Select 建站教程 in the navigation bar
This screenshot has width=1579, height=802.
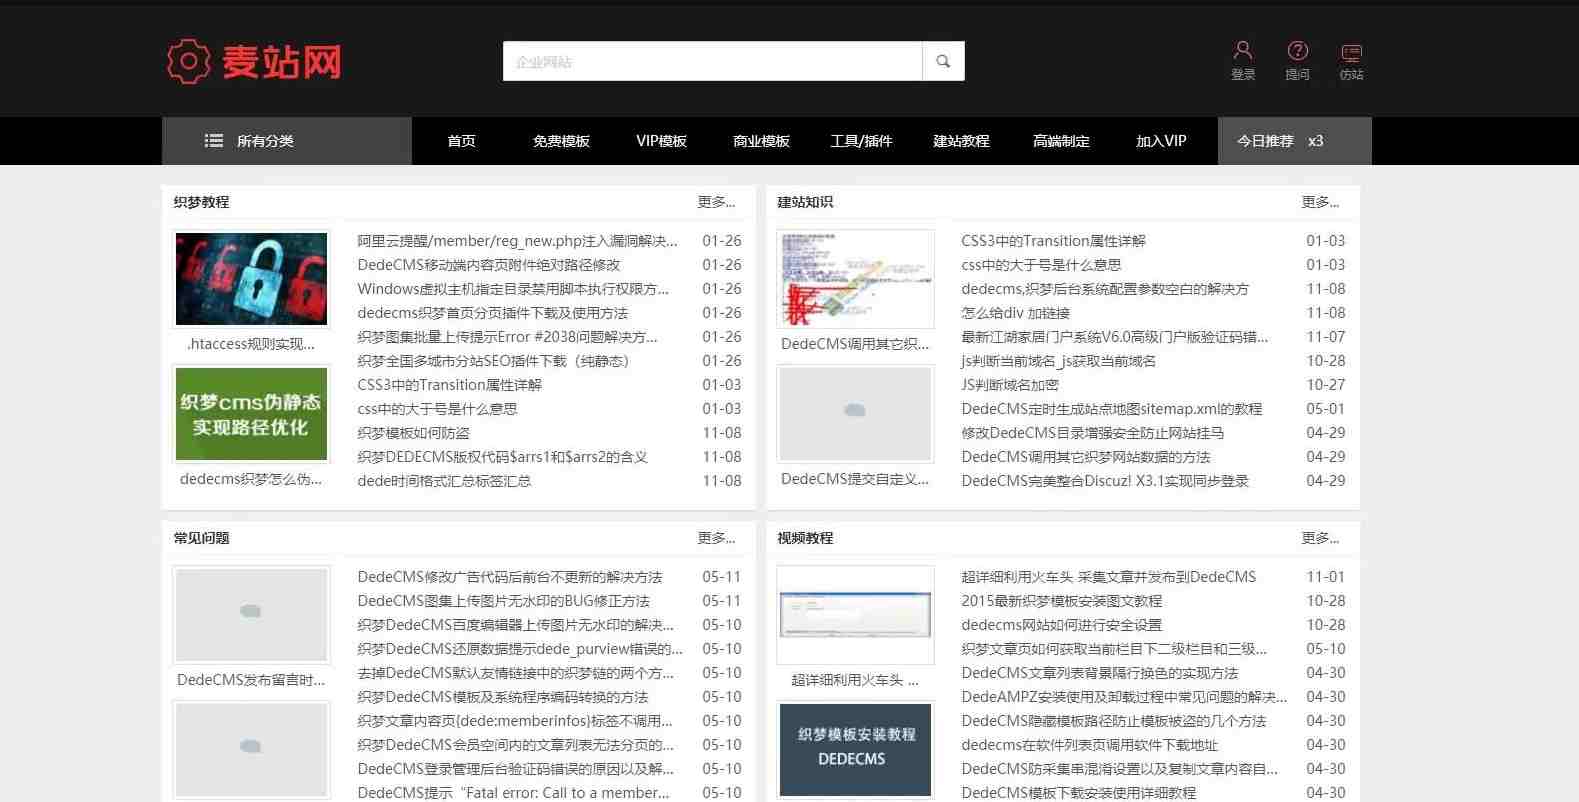(x=961, y=141)
